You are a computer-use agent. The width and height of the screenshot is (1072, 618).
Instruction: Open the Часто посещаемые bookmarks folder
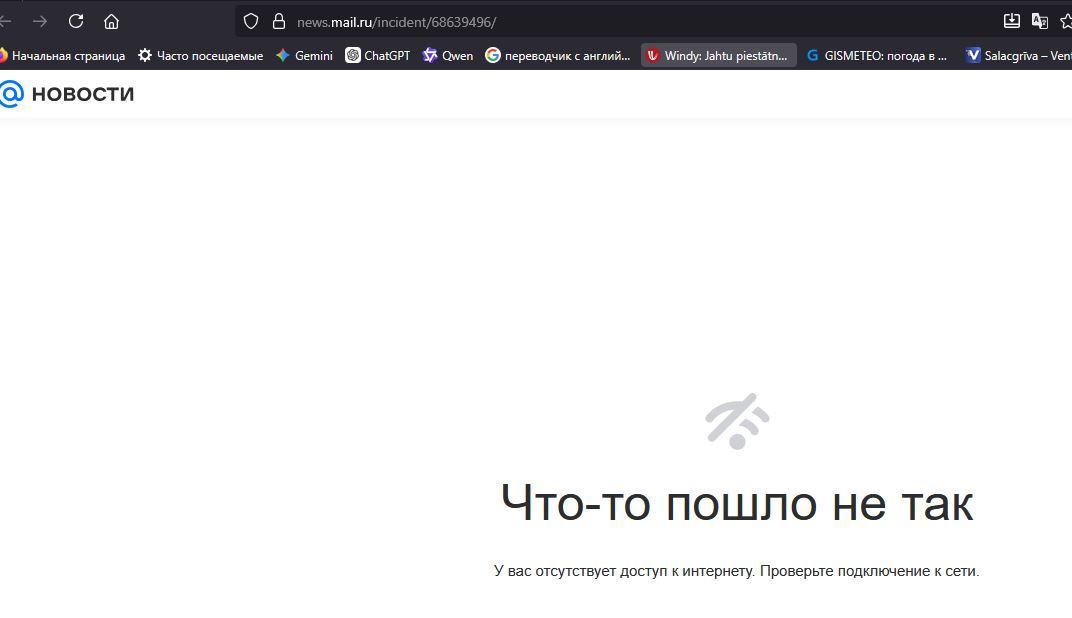[x=200, y=55]
